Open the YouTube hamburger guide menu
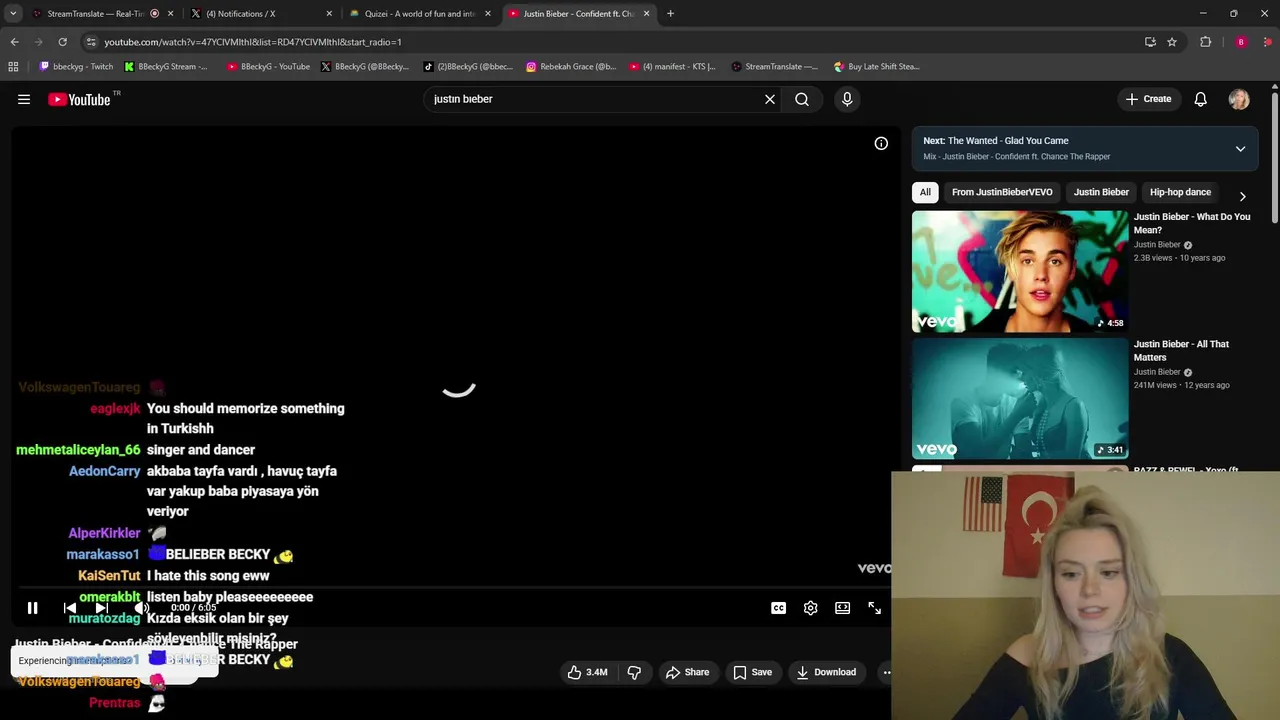Screen dimensions: 1280x720 (x=24, y=99)
